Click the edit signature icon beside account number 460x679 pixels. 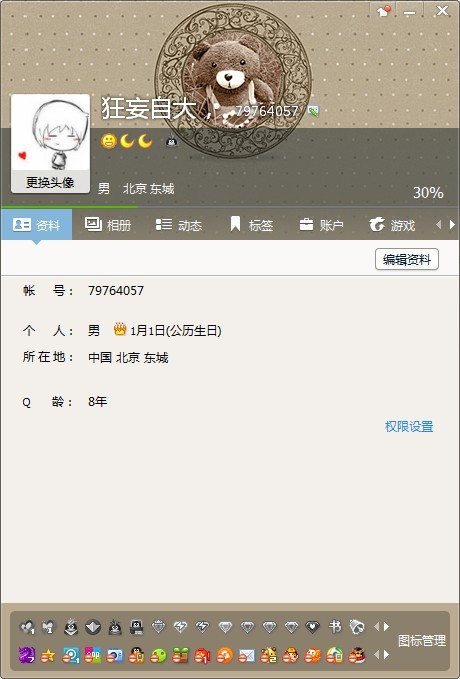[313, 111]
